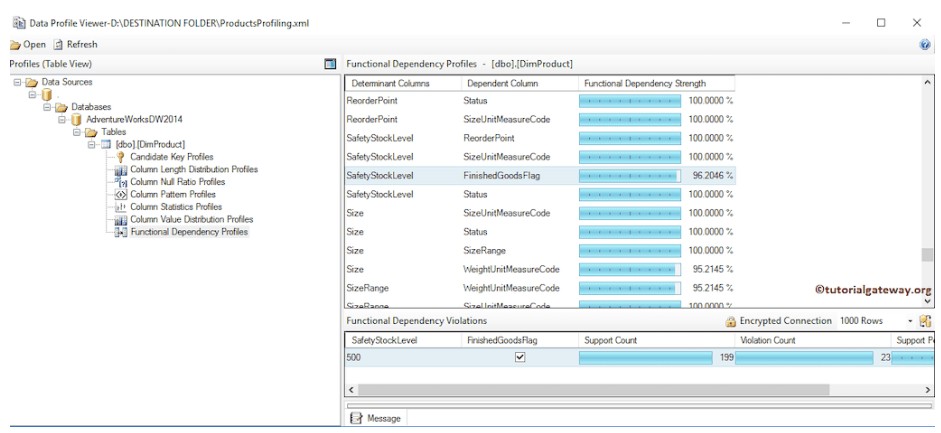This screenshot has height=433, width=941.
Task: Click the Violation Count bar showing 23
Action: (x=804, y=358)
